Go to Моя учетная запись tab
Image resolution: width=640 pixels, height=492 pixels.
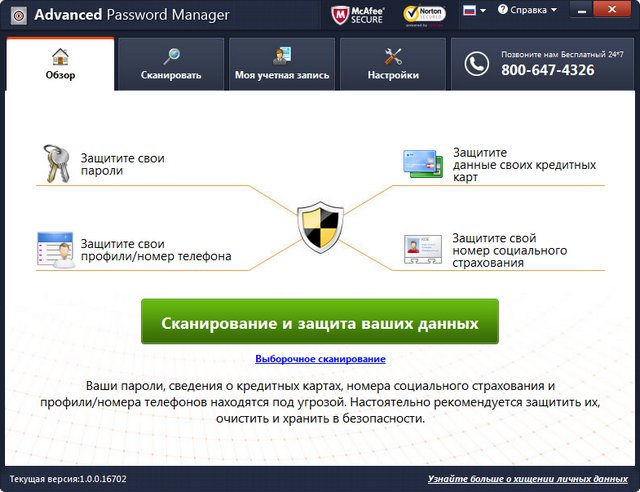click(281, 64)
